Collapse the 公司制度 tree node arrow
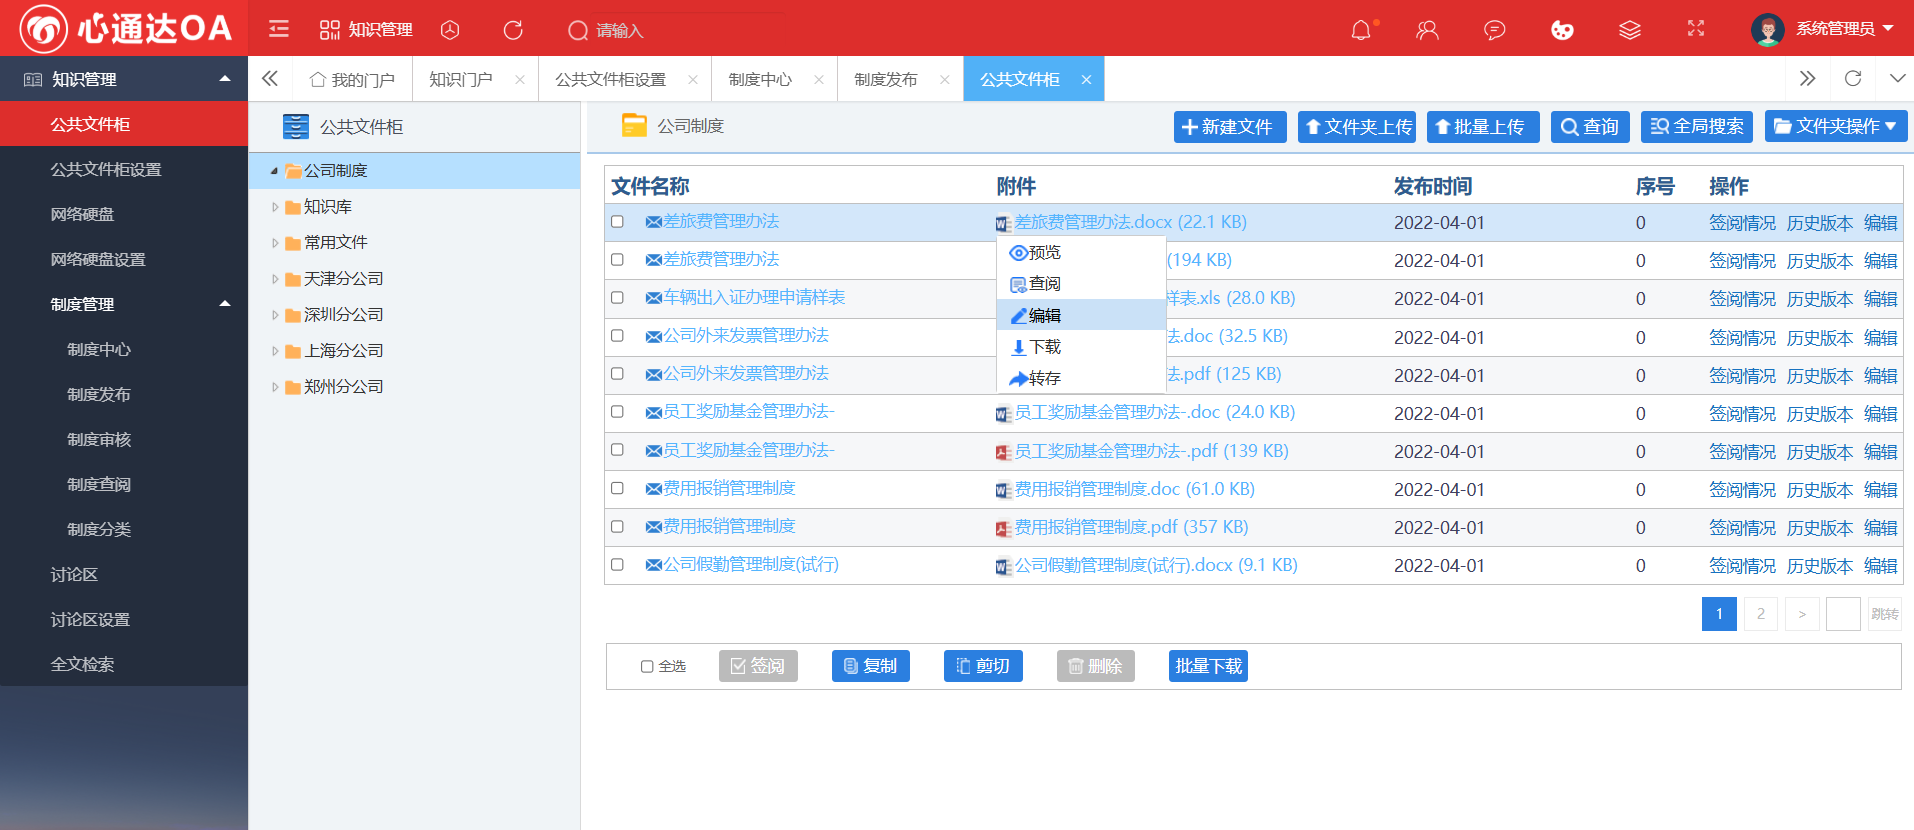1914x830 pixels. click(274, 171)
